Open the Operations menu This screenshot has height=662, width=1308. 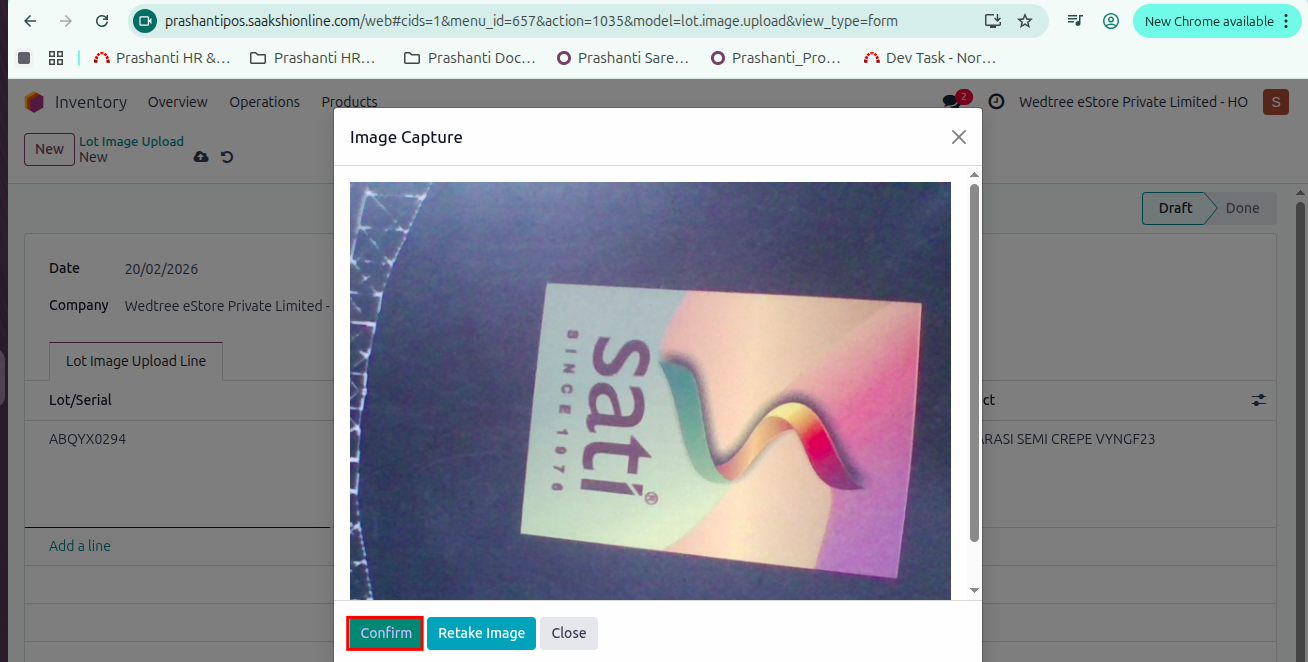(x=264, y=101)
